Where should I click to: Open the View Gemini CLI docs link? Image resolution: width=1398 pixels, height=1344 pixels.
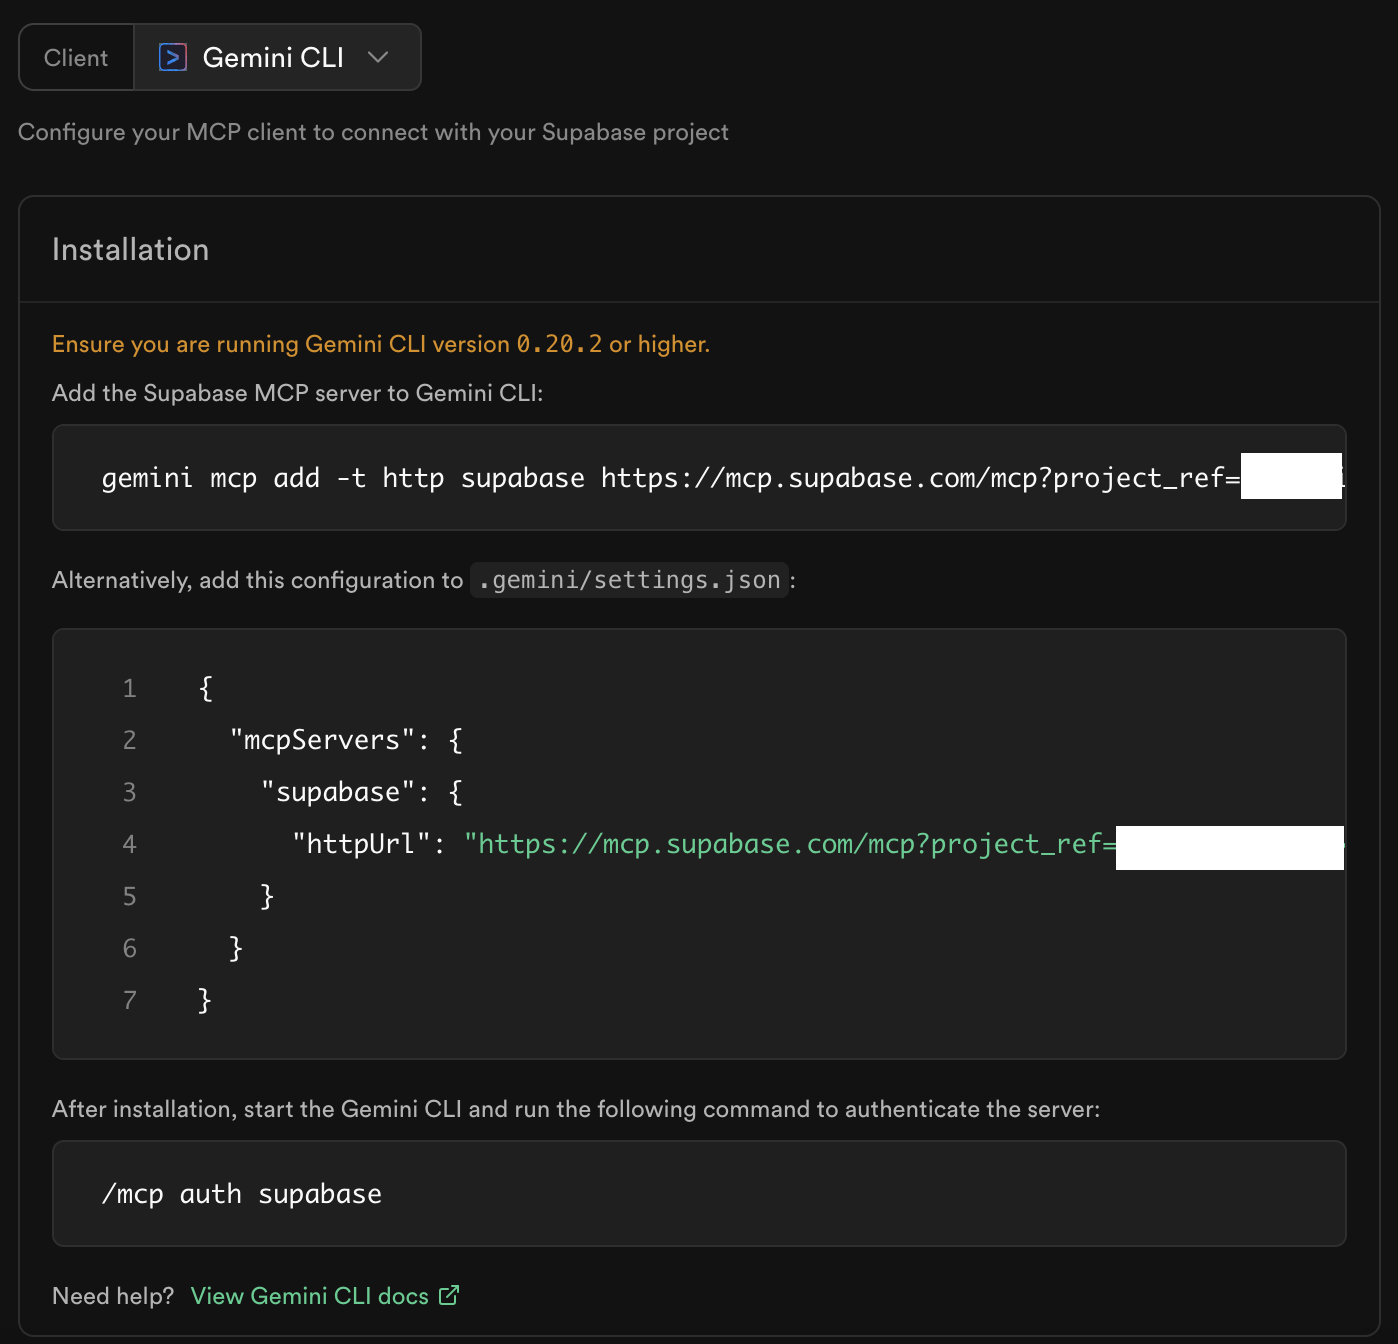tap(309, 1296)
